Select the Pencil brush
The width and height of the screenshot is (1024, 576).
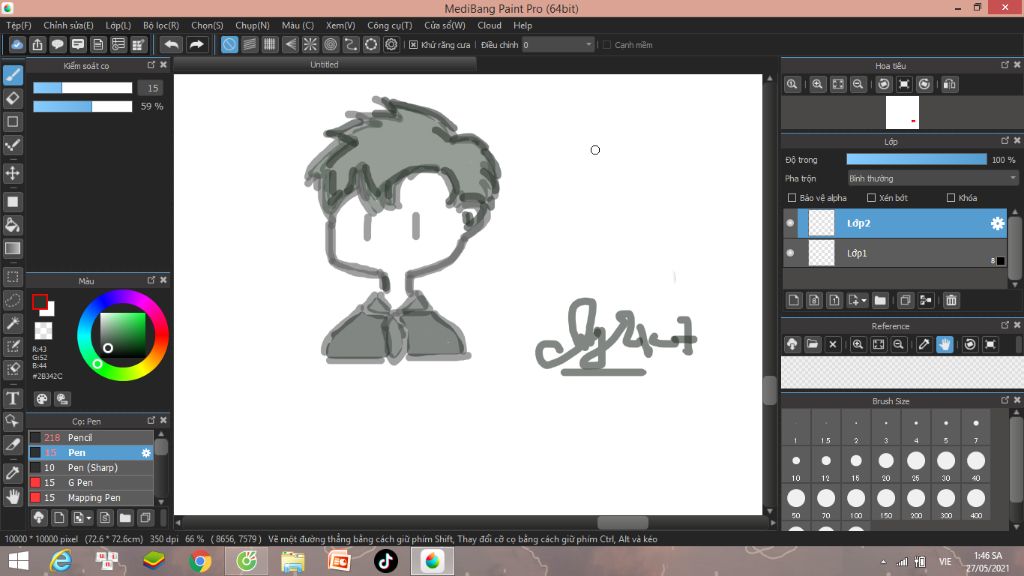91,438
